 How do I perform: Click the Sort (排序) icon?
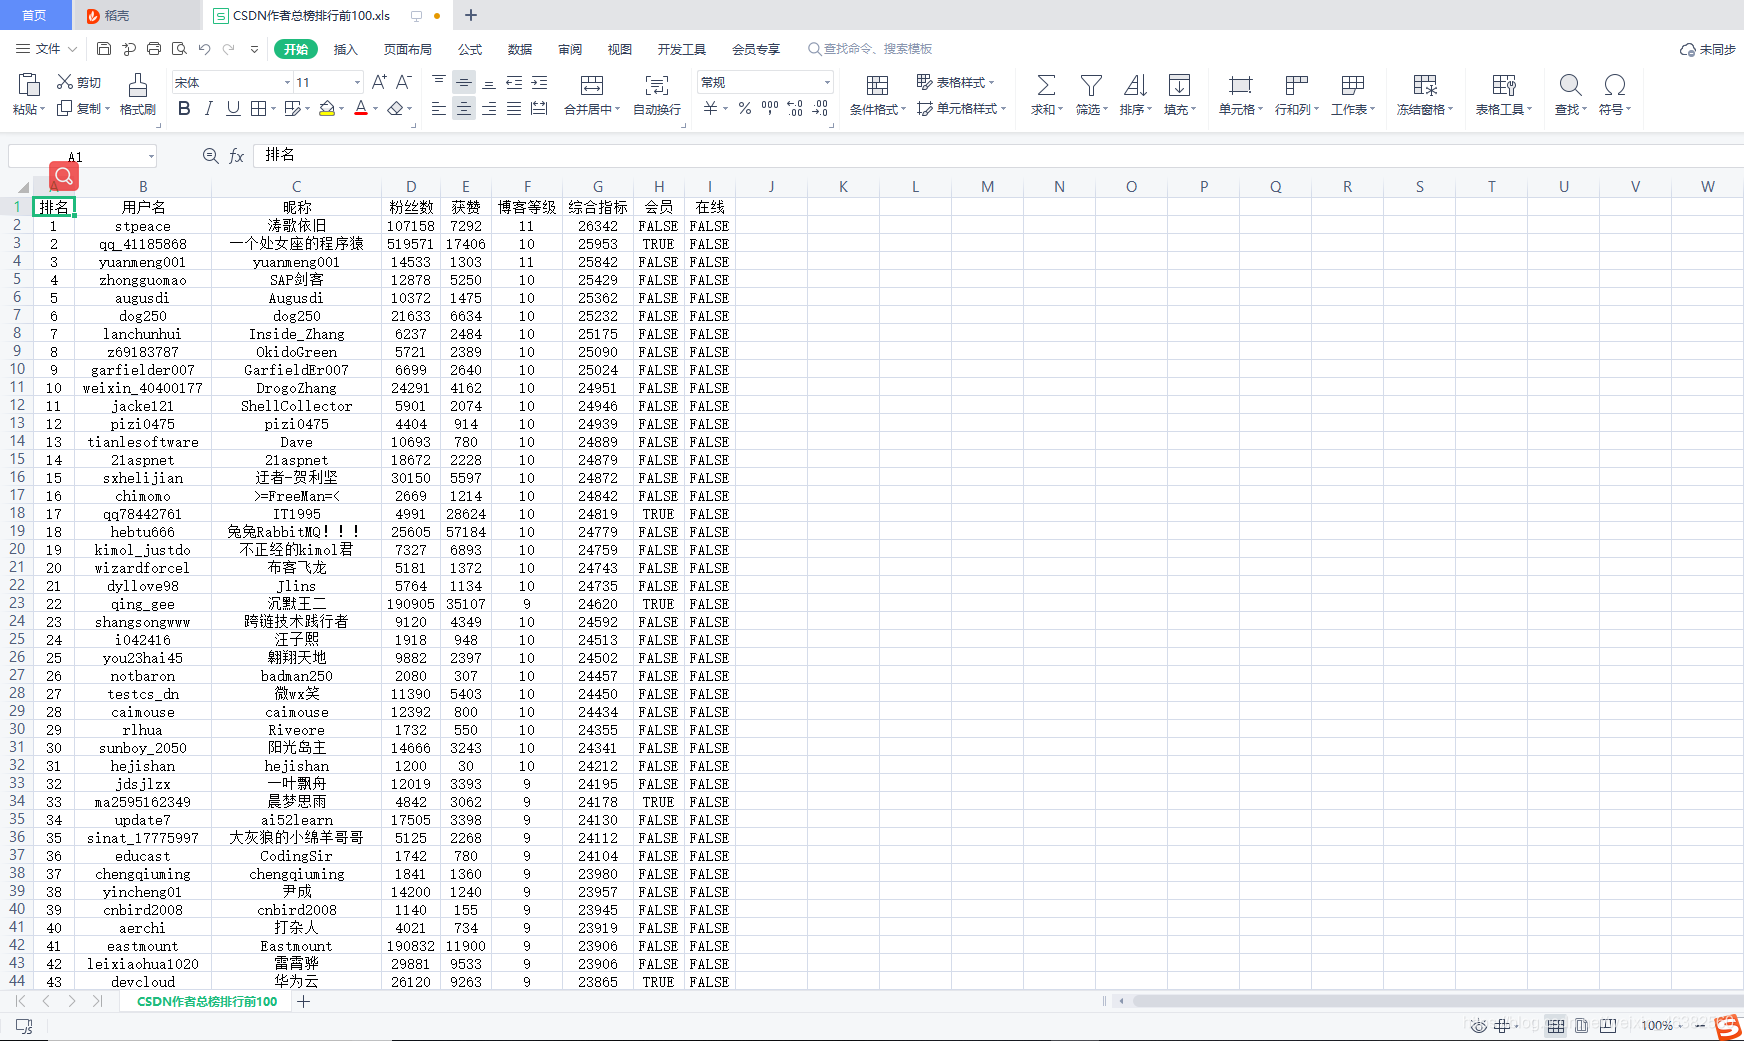click(1135, 85)
